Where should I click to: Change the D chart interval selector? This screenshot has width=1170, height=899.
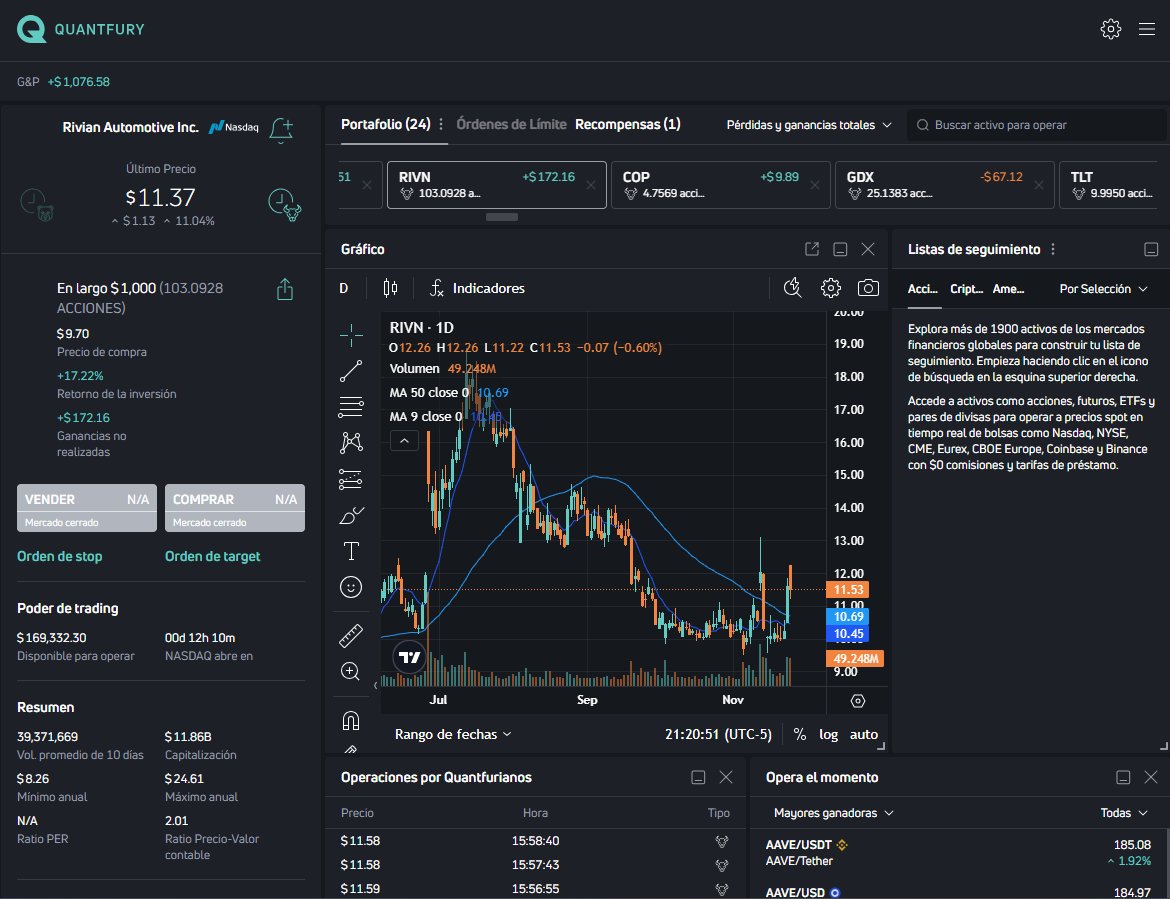[x=344, y=288]
